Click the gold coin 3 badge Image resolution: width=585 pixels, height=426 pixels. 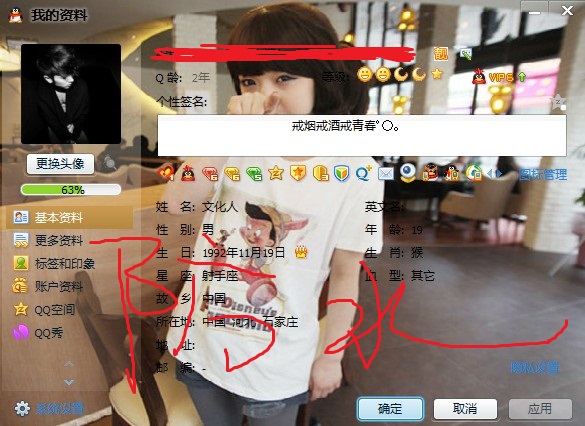320,173
